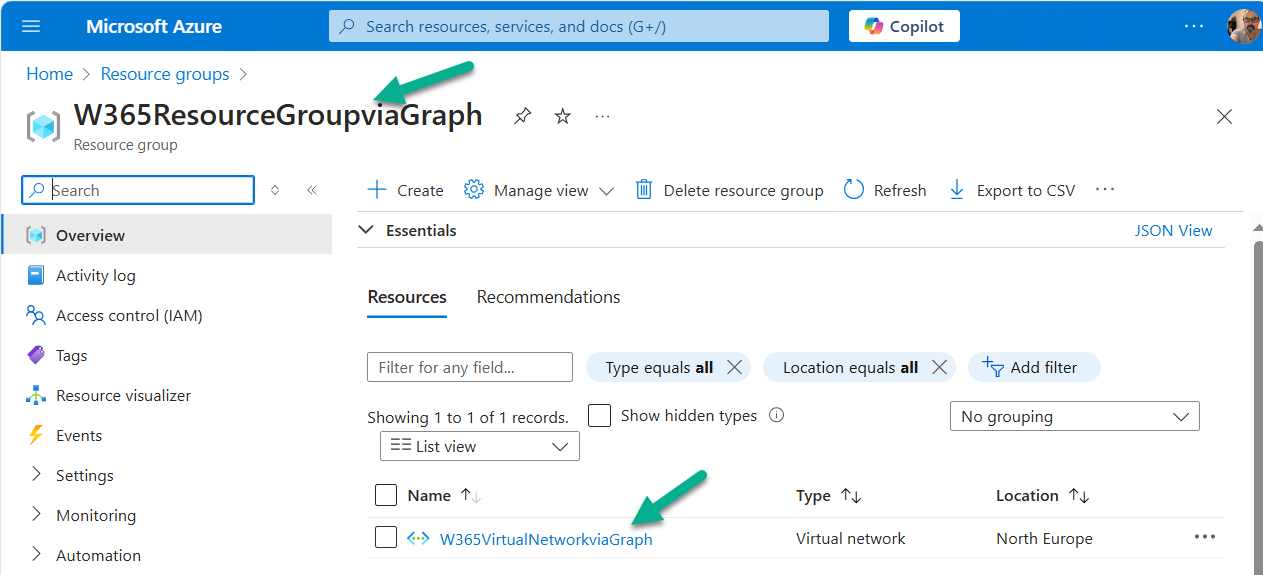
Task: Open more options next to title star
Action: point(602,116)
